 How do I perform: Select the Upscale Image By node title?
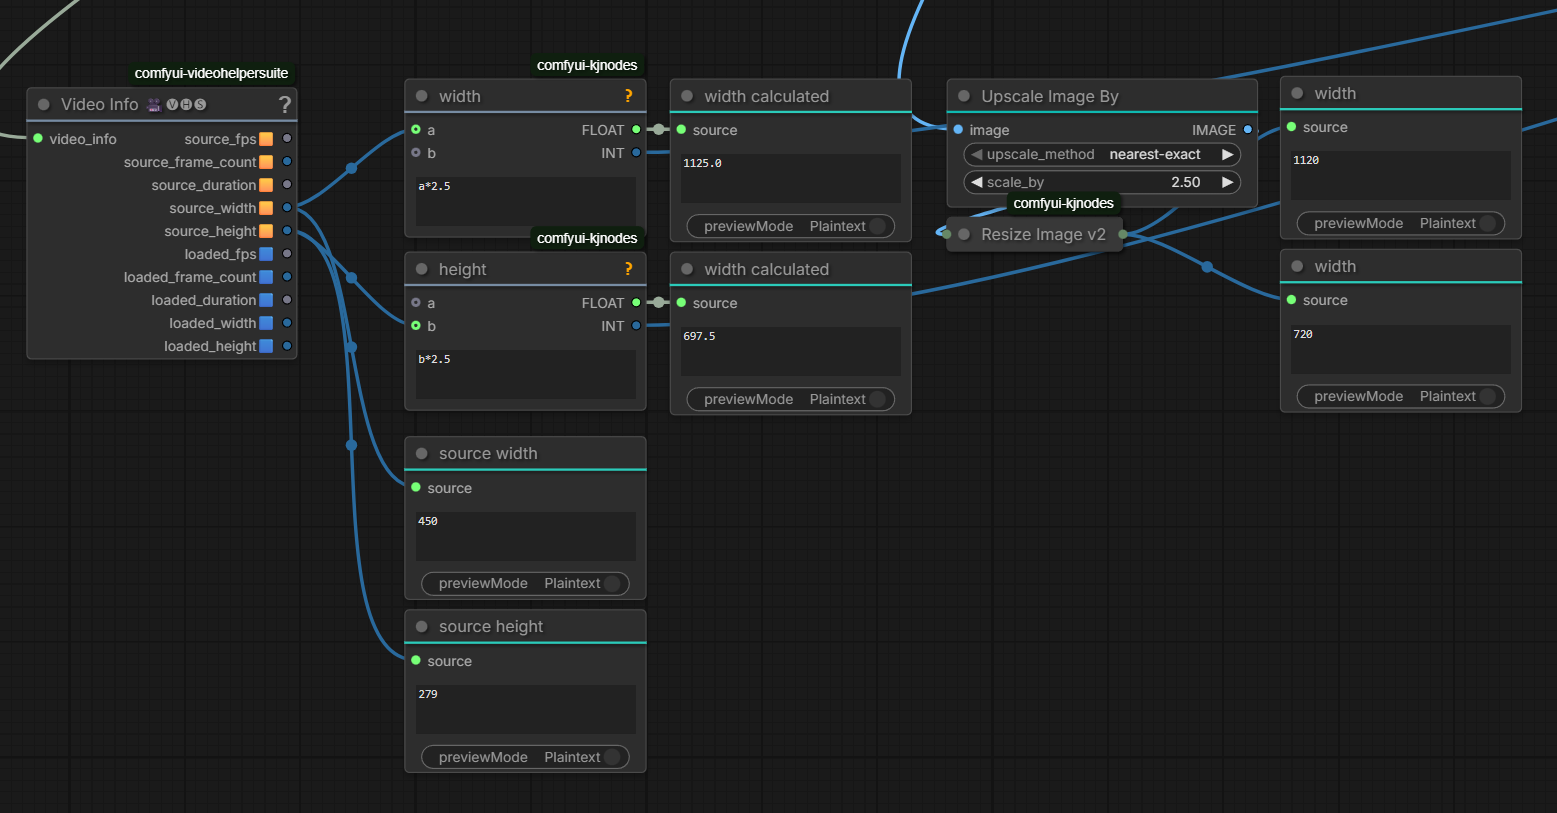pyautogui.click(x=1050, y=96)
